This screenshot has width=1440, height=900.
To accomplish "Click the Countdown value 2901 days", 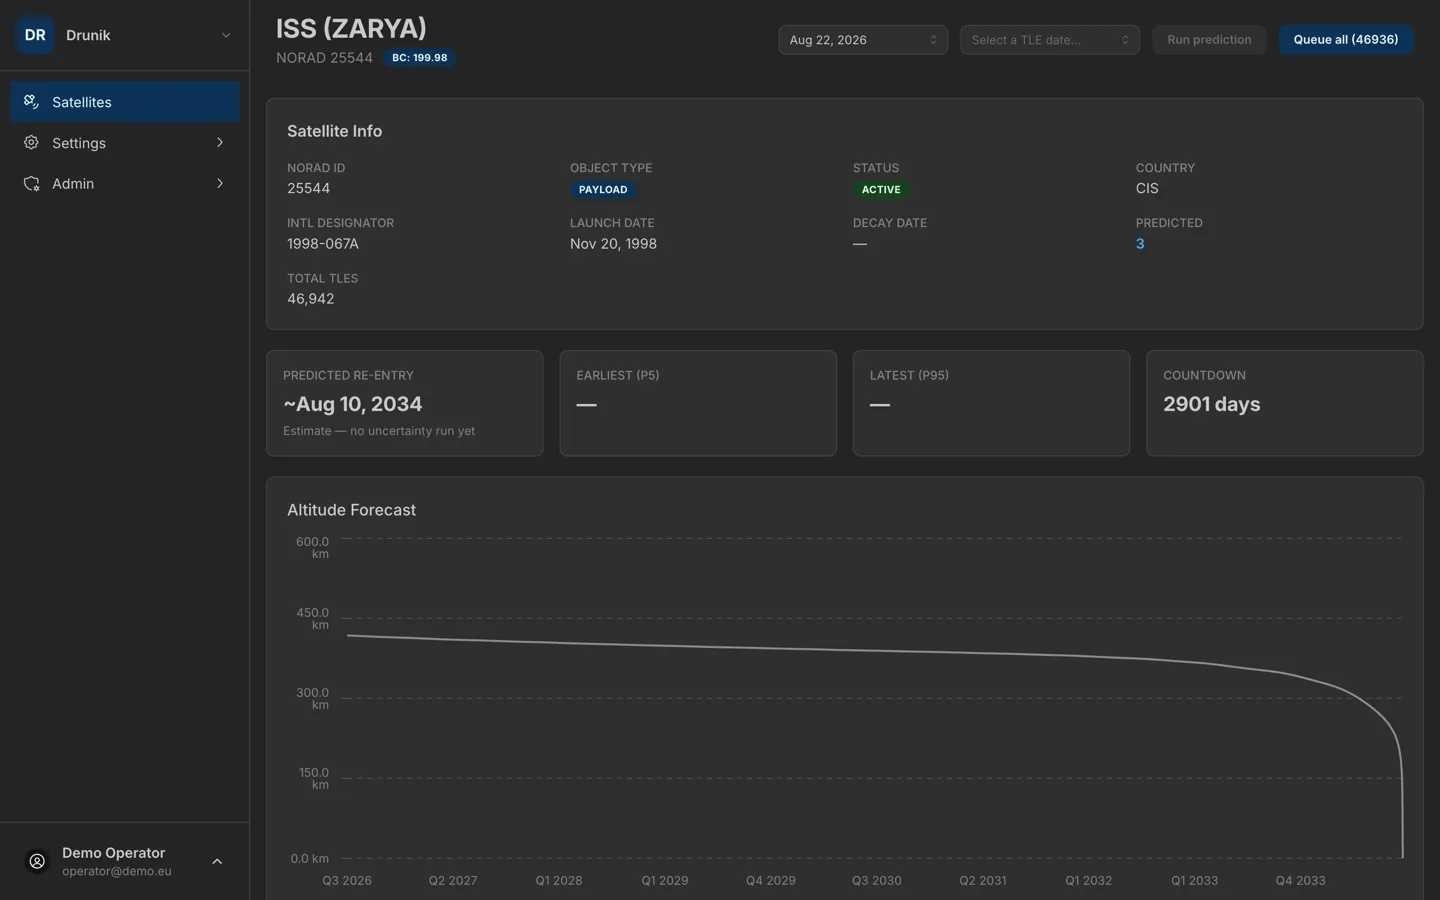I will pos(1211,404).
